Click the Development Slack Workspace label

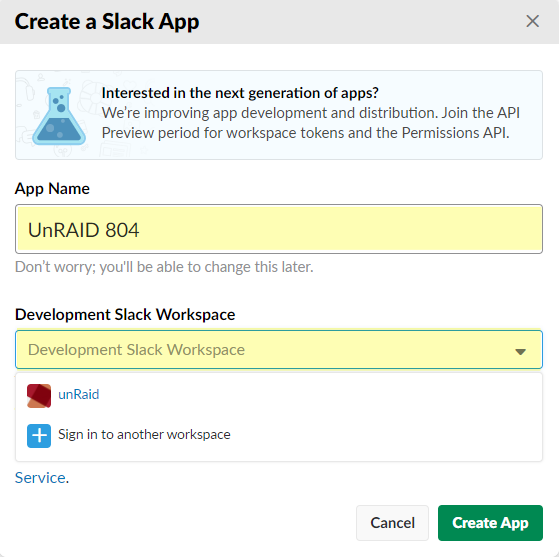click(x=125, y=315)
